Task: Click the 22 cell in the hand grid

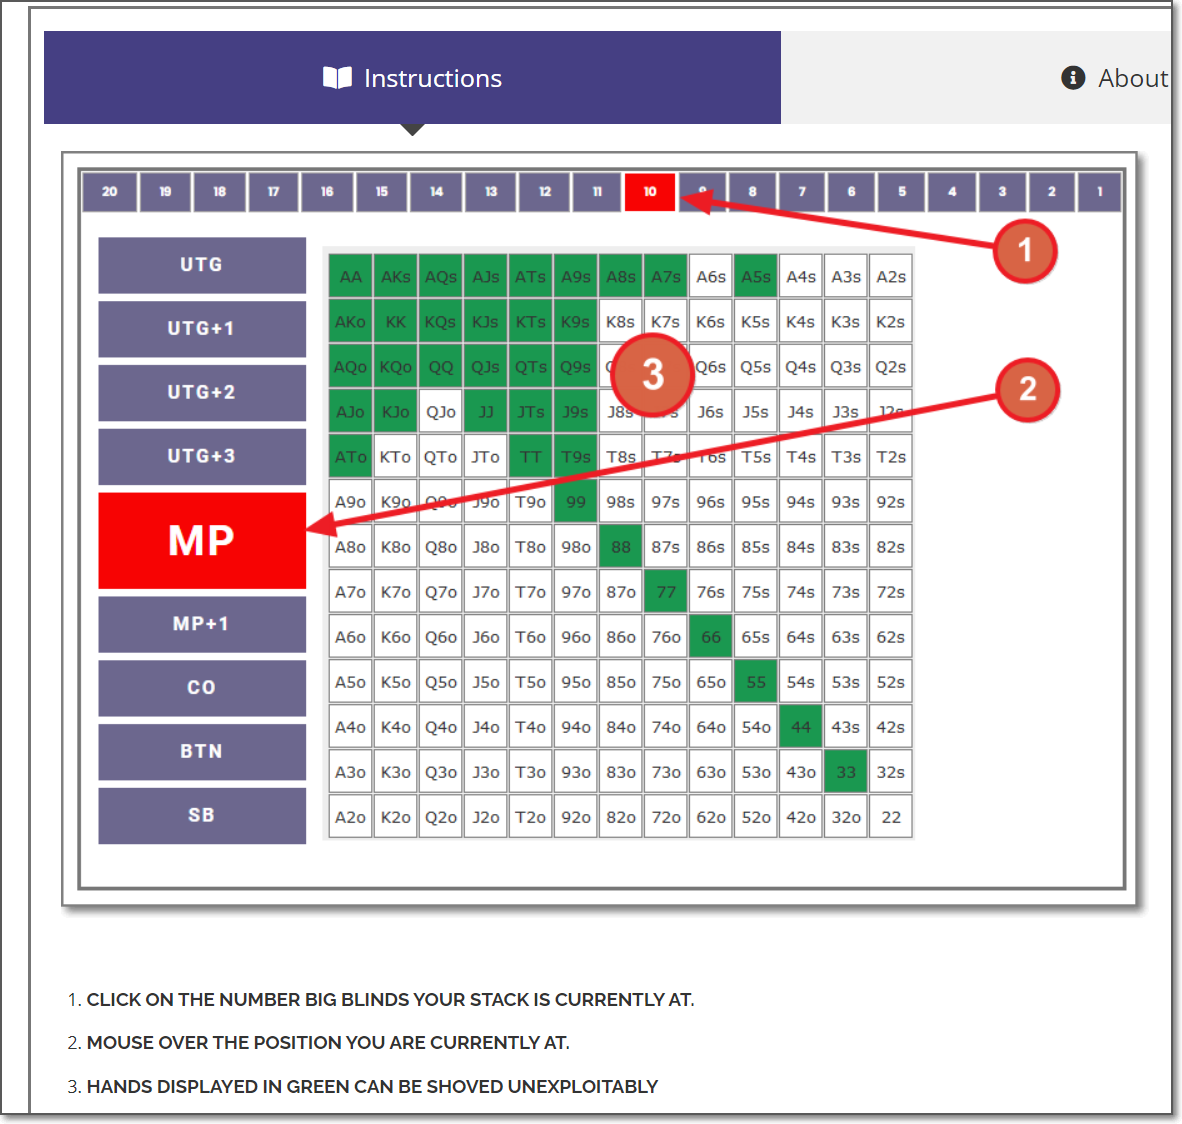Action: pos(890,816)
